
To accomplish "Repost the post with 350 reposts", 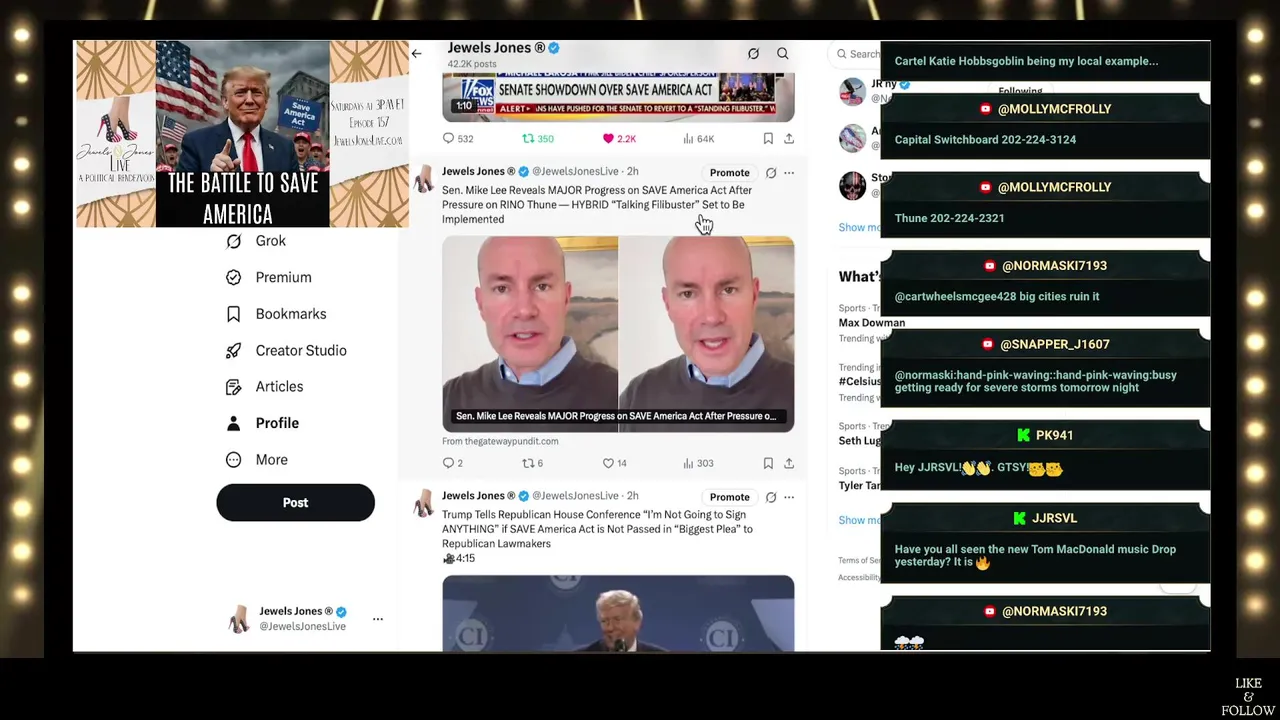I will point(538,139).
